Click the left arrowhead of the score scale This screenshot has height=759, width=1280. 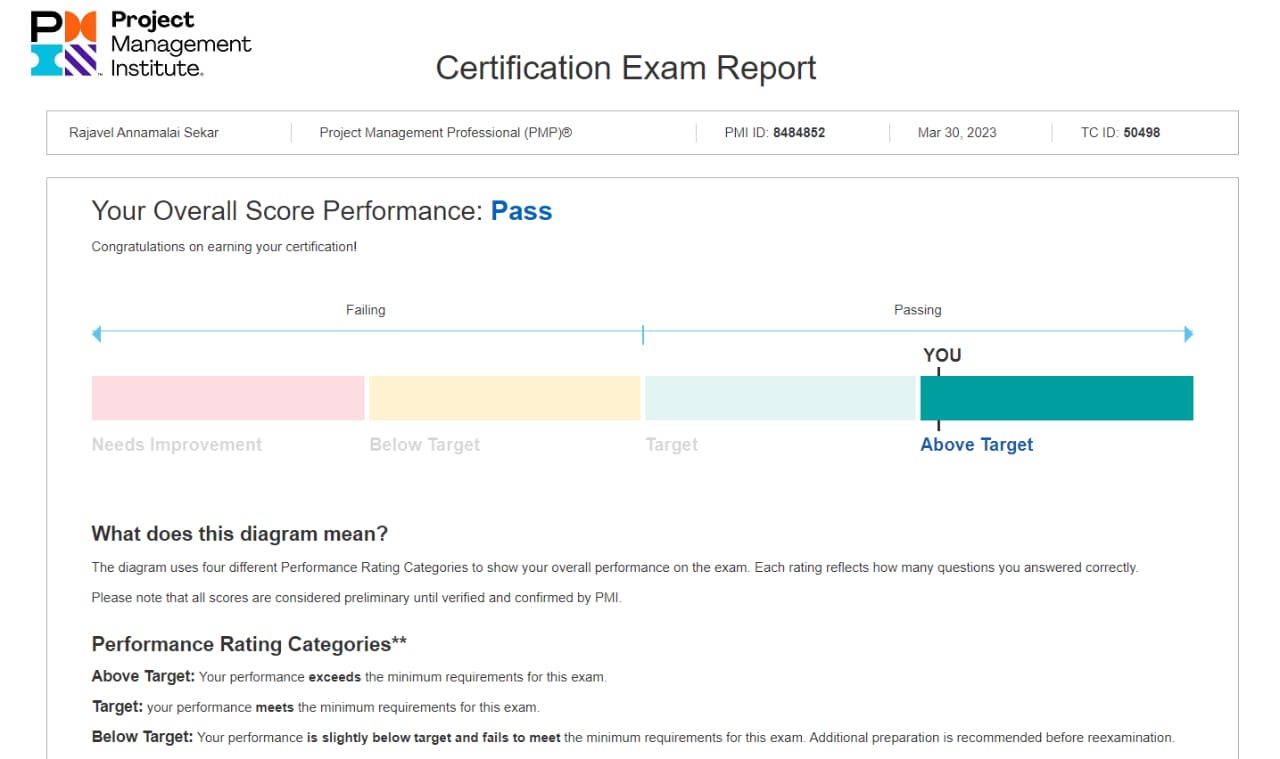pyautogui.click(x=96, y=334)
